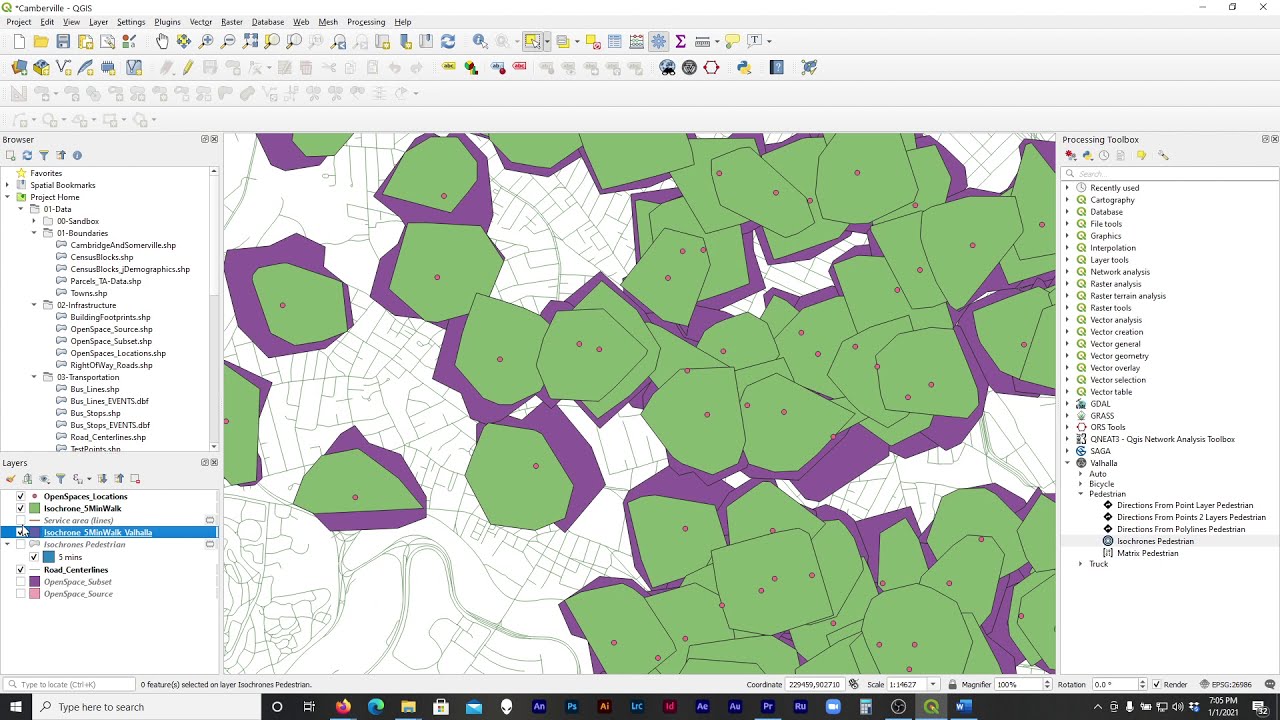Select the CensusBlocks.shp file in Browser

(x=101, y=257)
